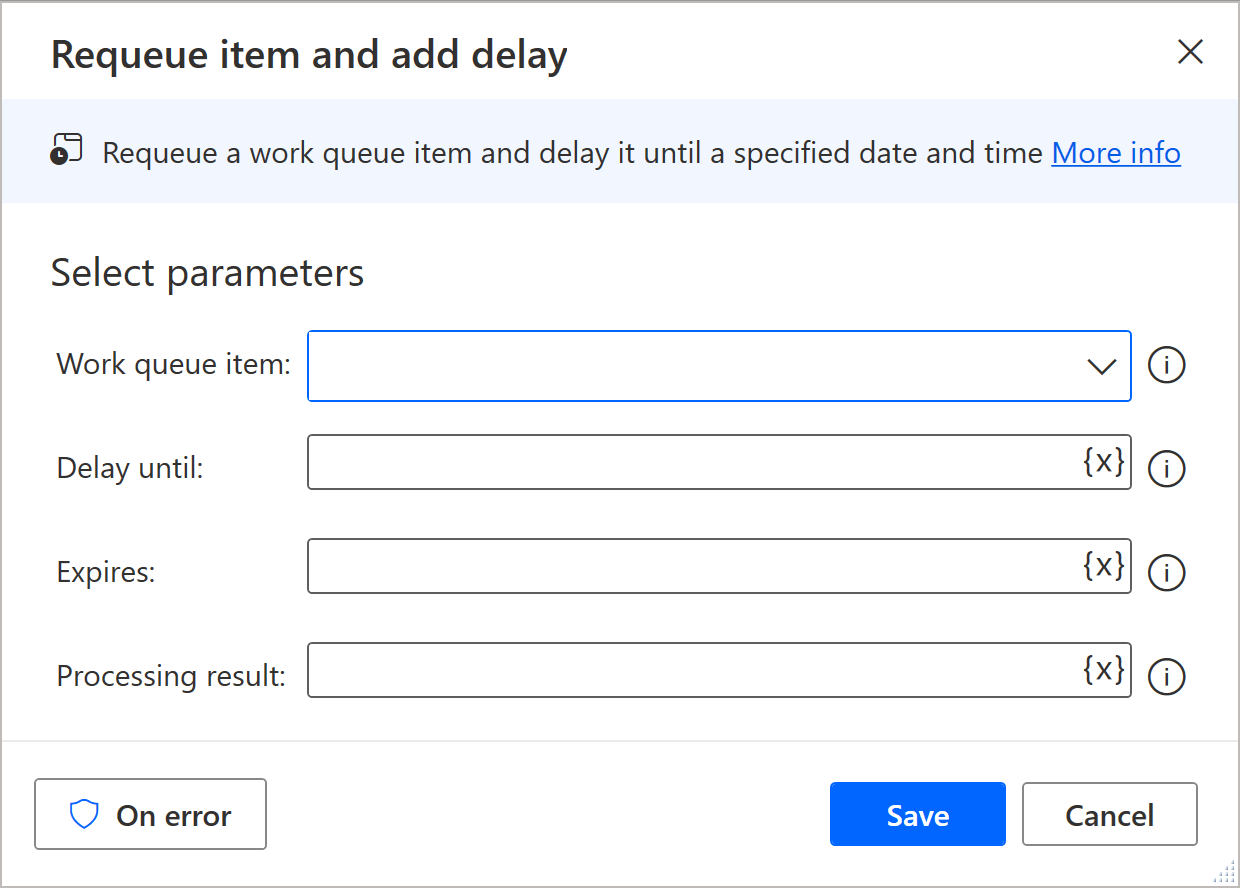Click the resize grip in dialog corner
This screenshot has width=1240, height=888.
pos(1223,871)
